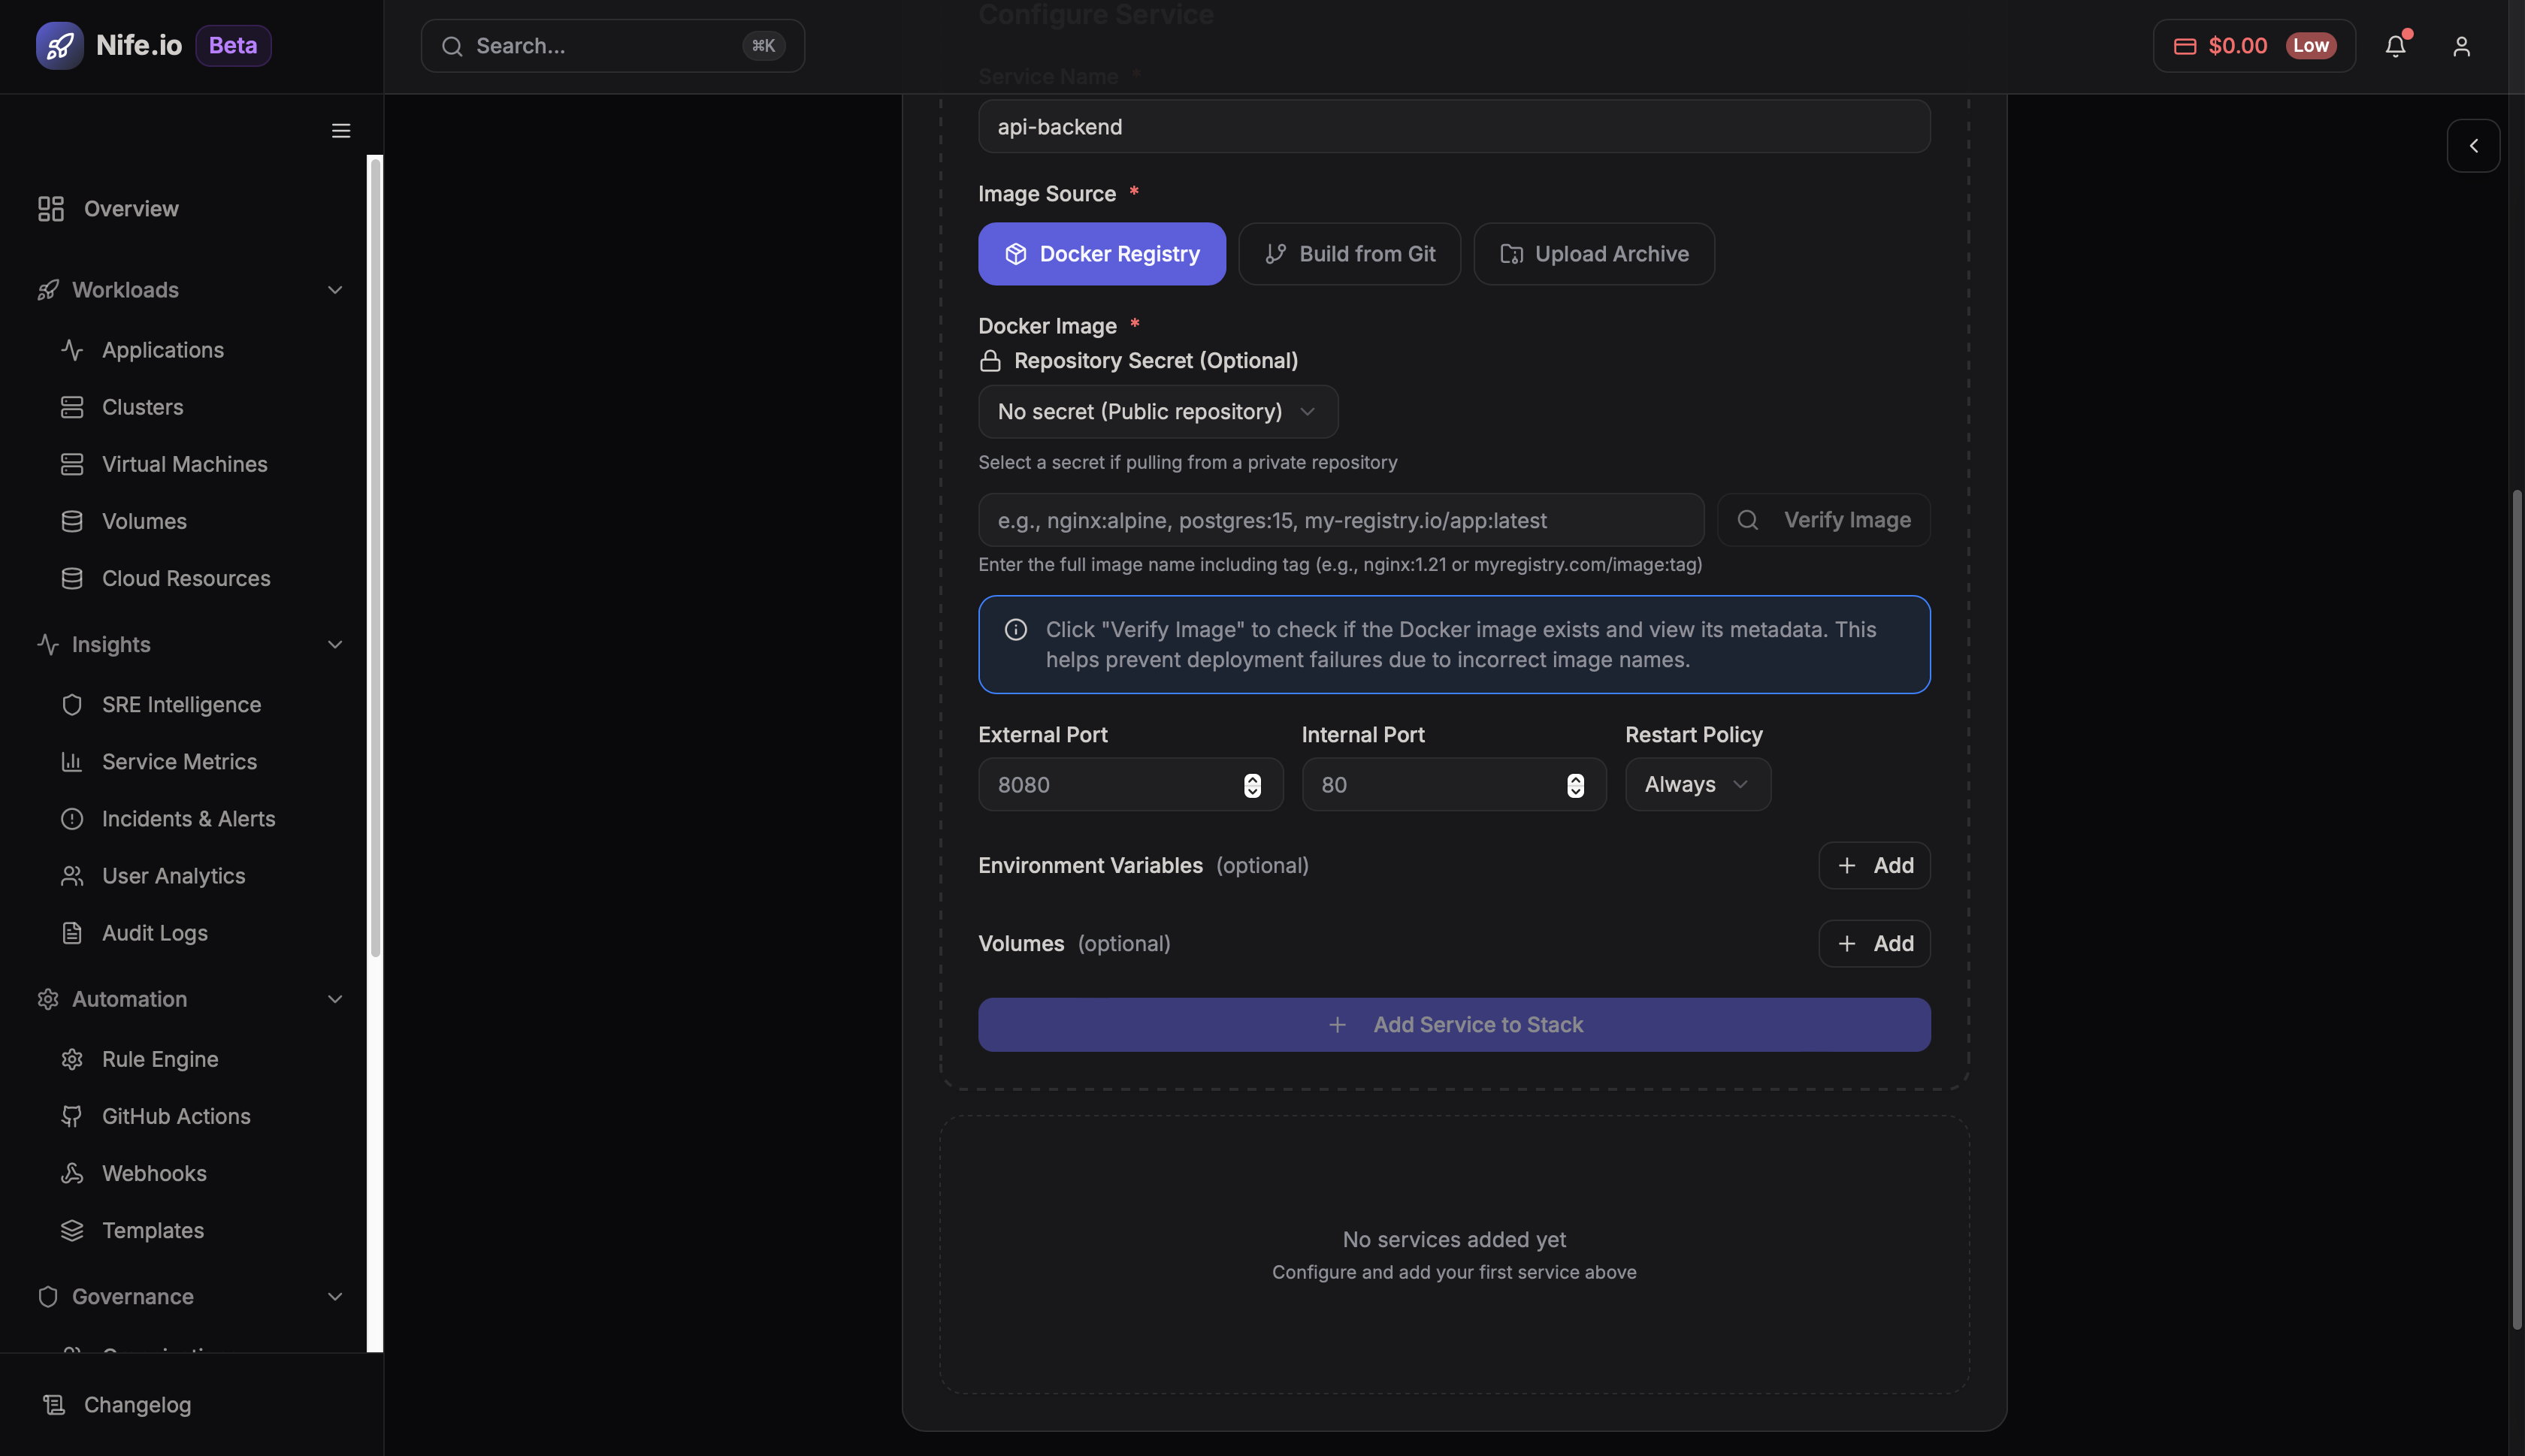Image resolution: width=2525 pixels, height=1456 pixels.
Task: Click the Verify Image button
Action: 1822,519
